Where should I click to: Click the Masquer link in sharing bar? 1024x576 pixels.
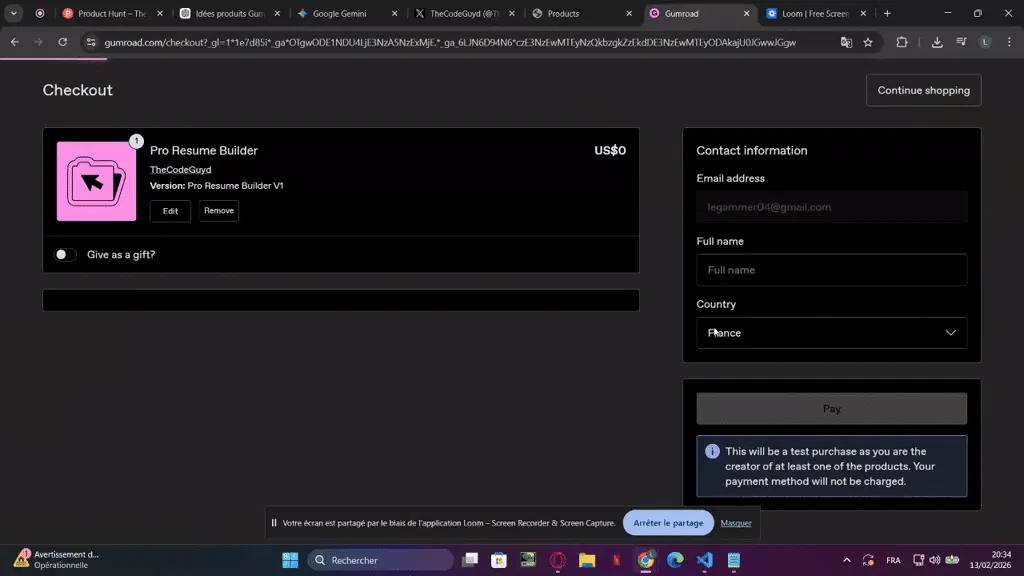pos(736,523)
